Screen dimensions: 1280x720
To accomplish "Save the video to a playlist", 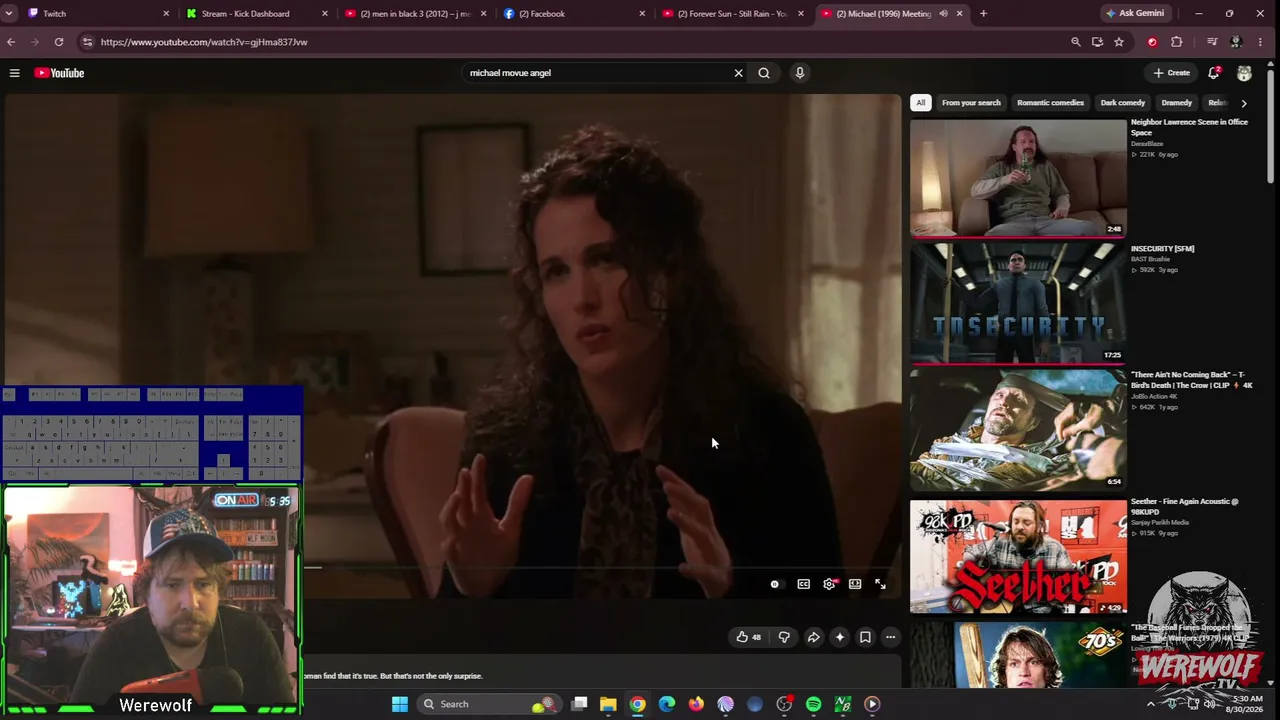I will tap(865, 637).
